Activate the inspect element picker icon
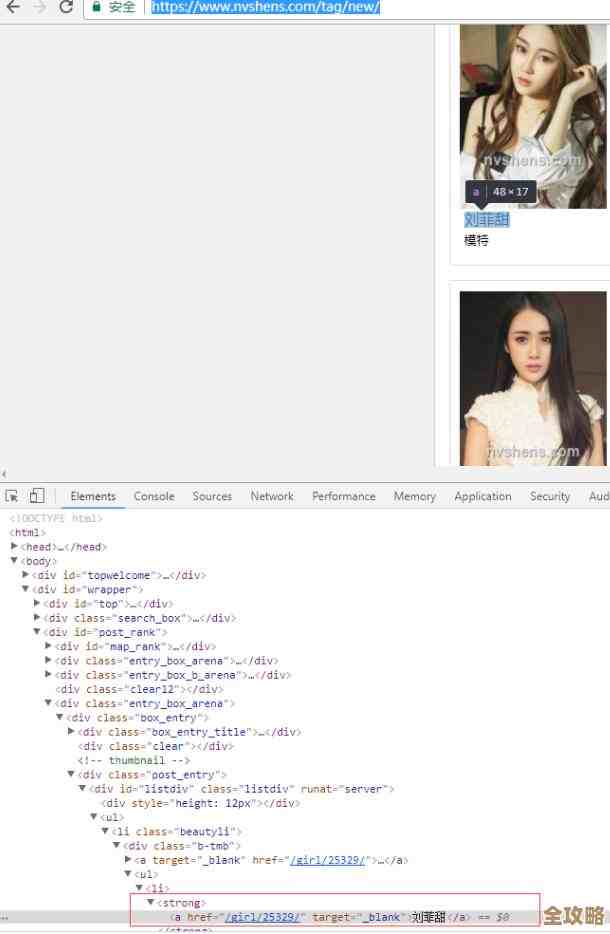The image size is (610, 934). pyautogui.click(x=12, y=496)
